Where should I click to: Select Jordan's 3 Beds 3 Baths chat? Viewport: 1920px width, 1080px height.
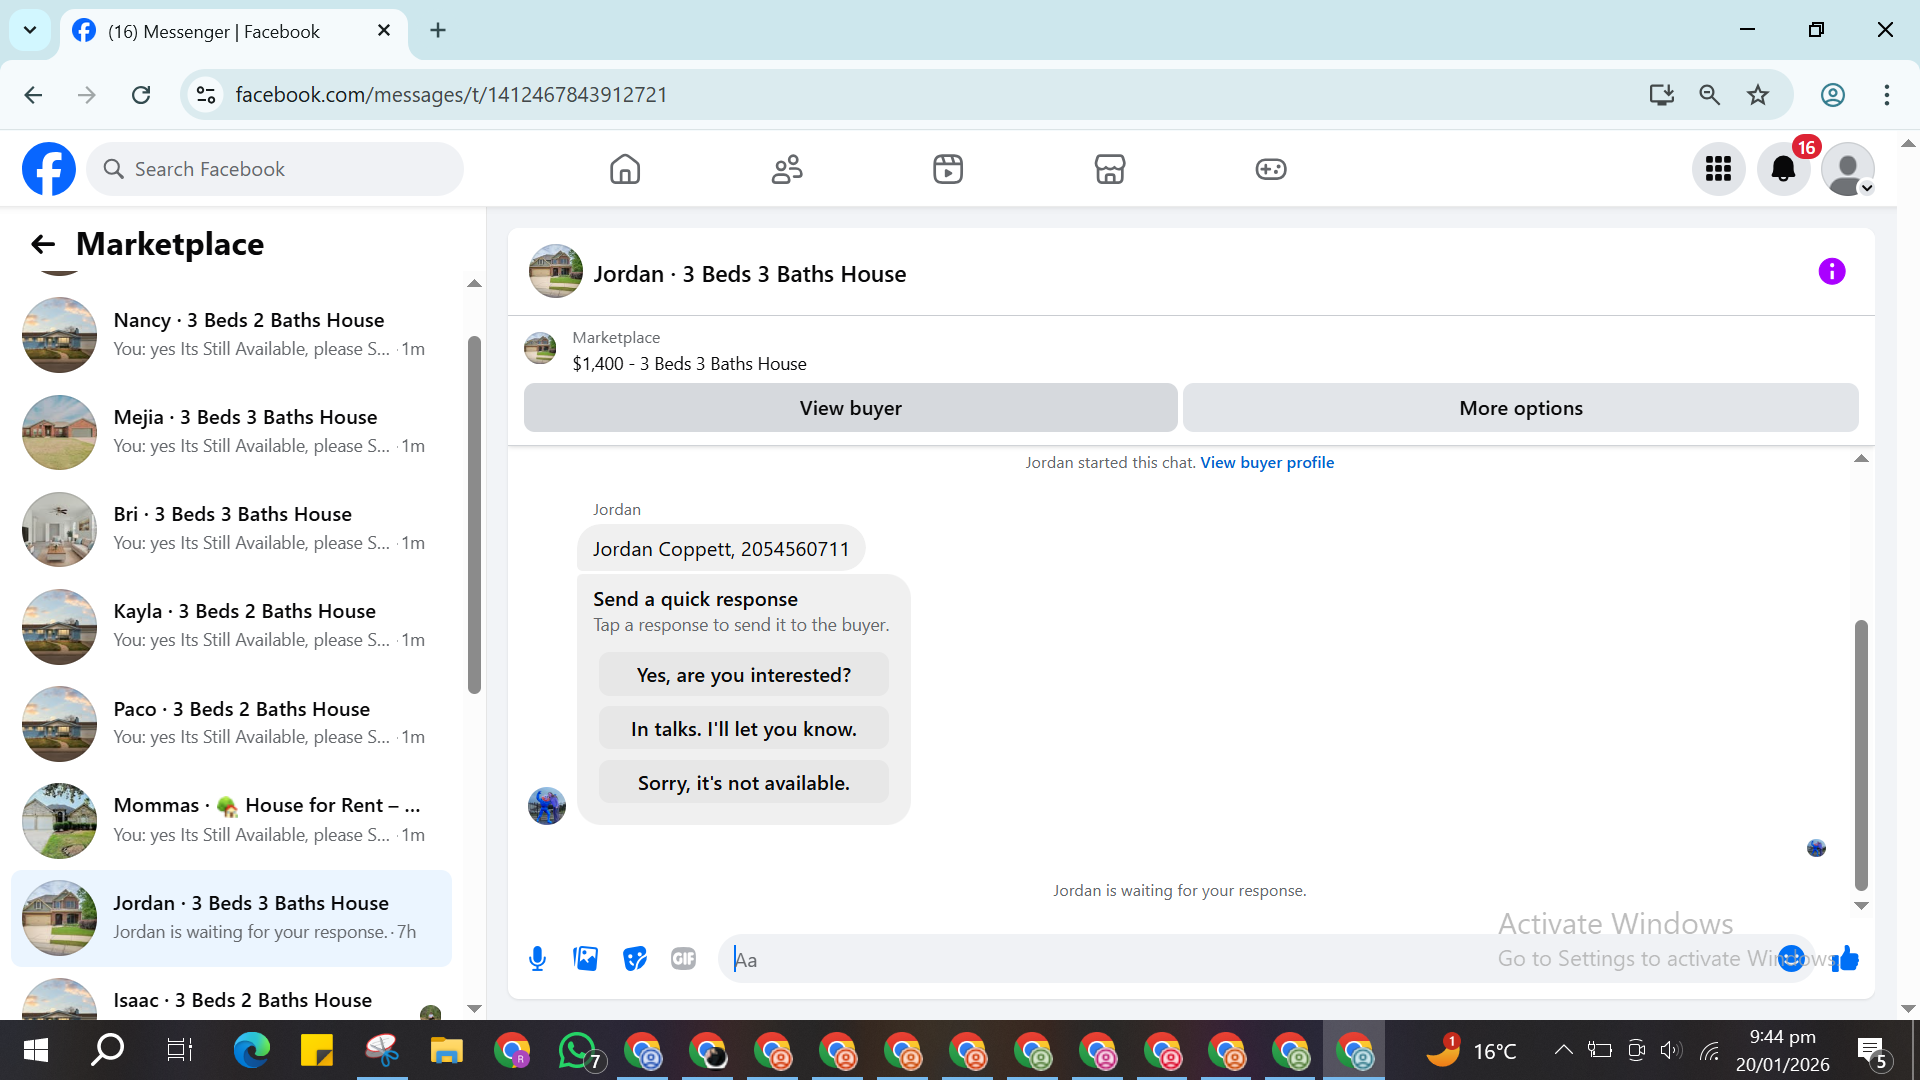232,918
